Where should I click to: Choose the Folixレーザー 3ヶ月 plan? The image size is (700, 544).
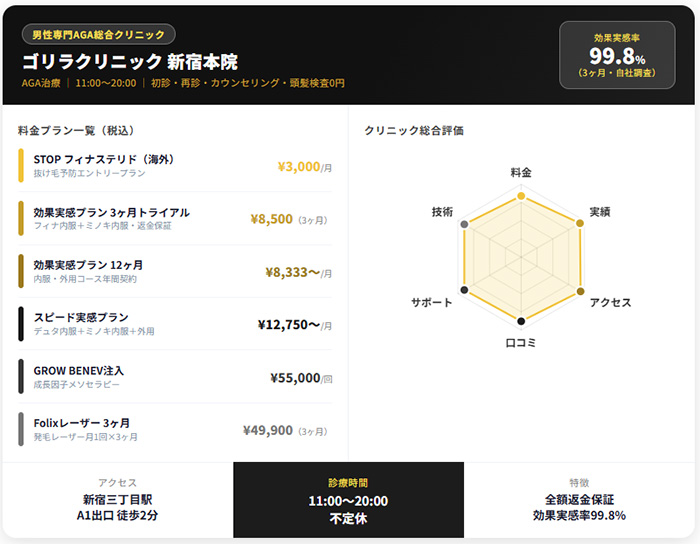tap(175, 430)
